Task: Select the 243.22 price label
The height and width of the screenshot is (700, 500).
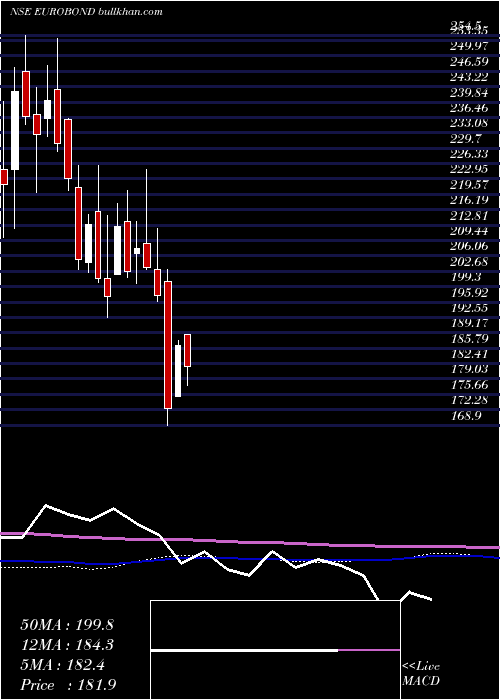Action: pos(469,76)
